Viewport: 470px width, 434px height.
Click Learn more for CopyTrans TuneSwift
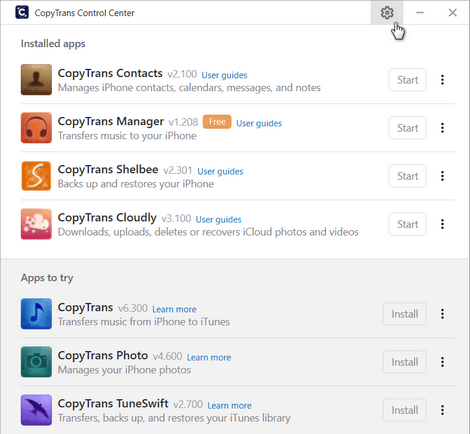coord(230,405)
